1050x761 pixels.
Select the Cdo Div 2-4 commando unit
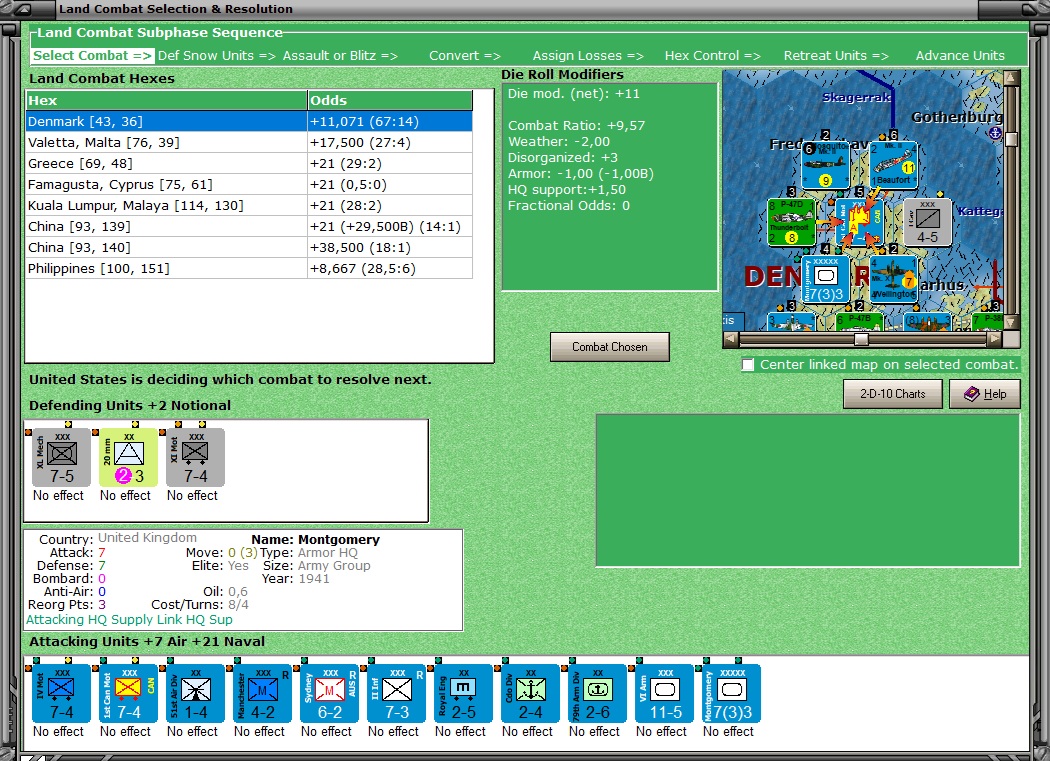coord(530,693)
